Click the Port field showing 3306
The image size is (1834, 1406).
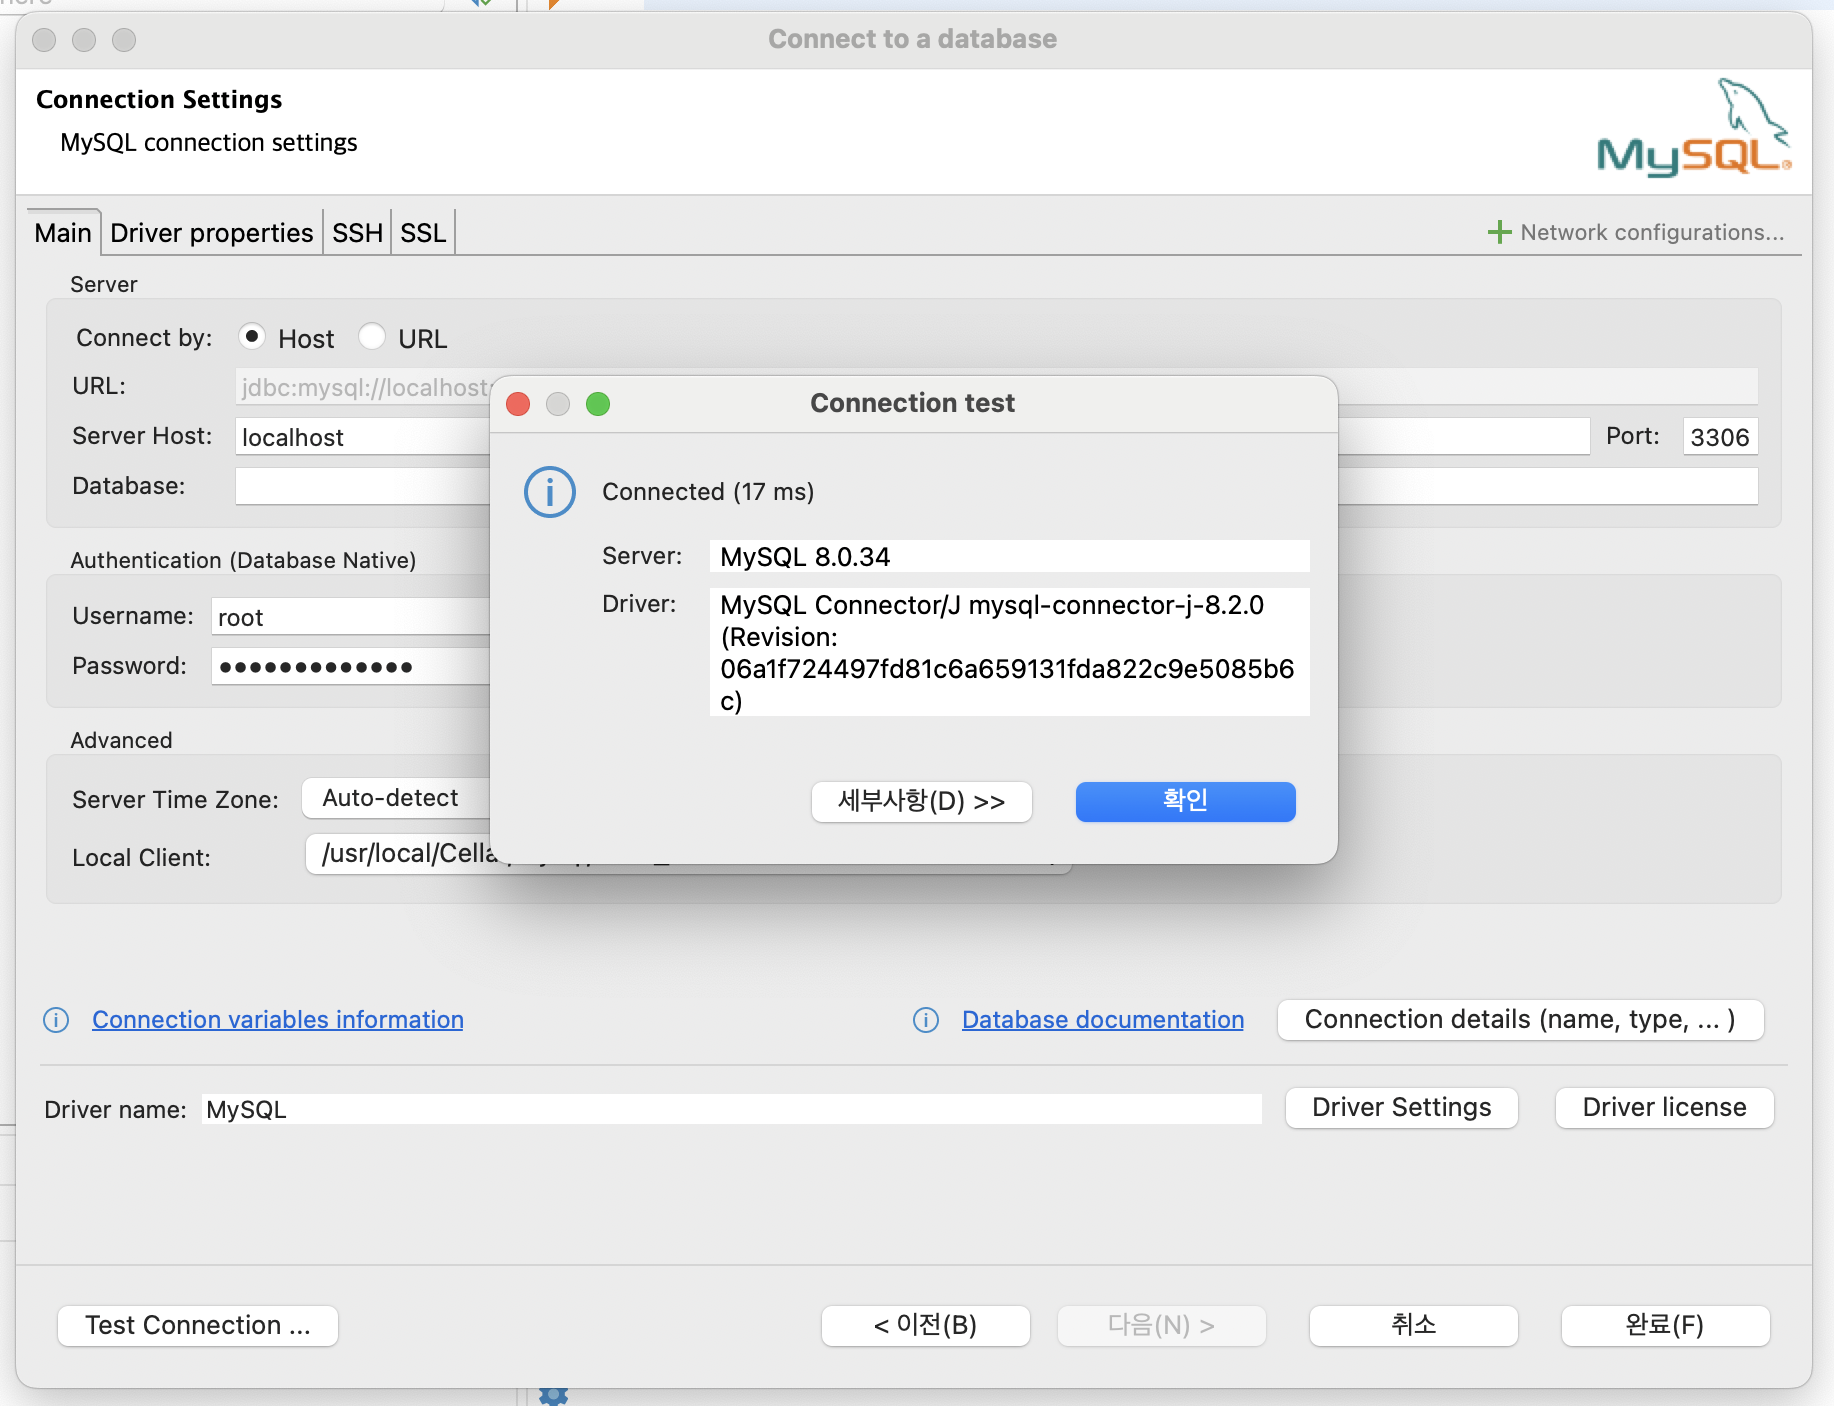(1721, 437)
